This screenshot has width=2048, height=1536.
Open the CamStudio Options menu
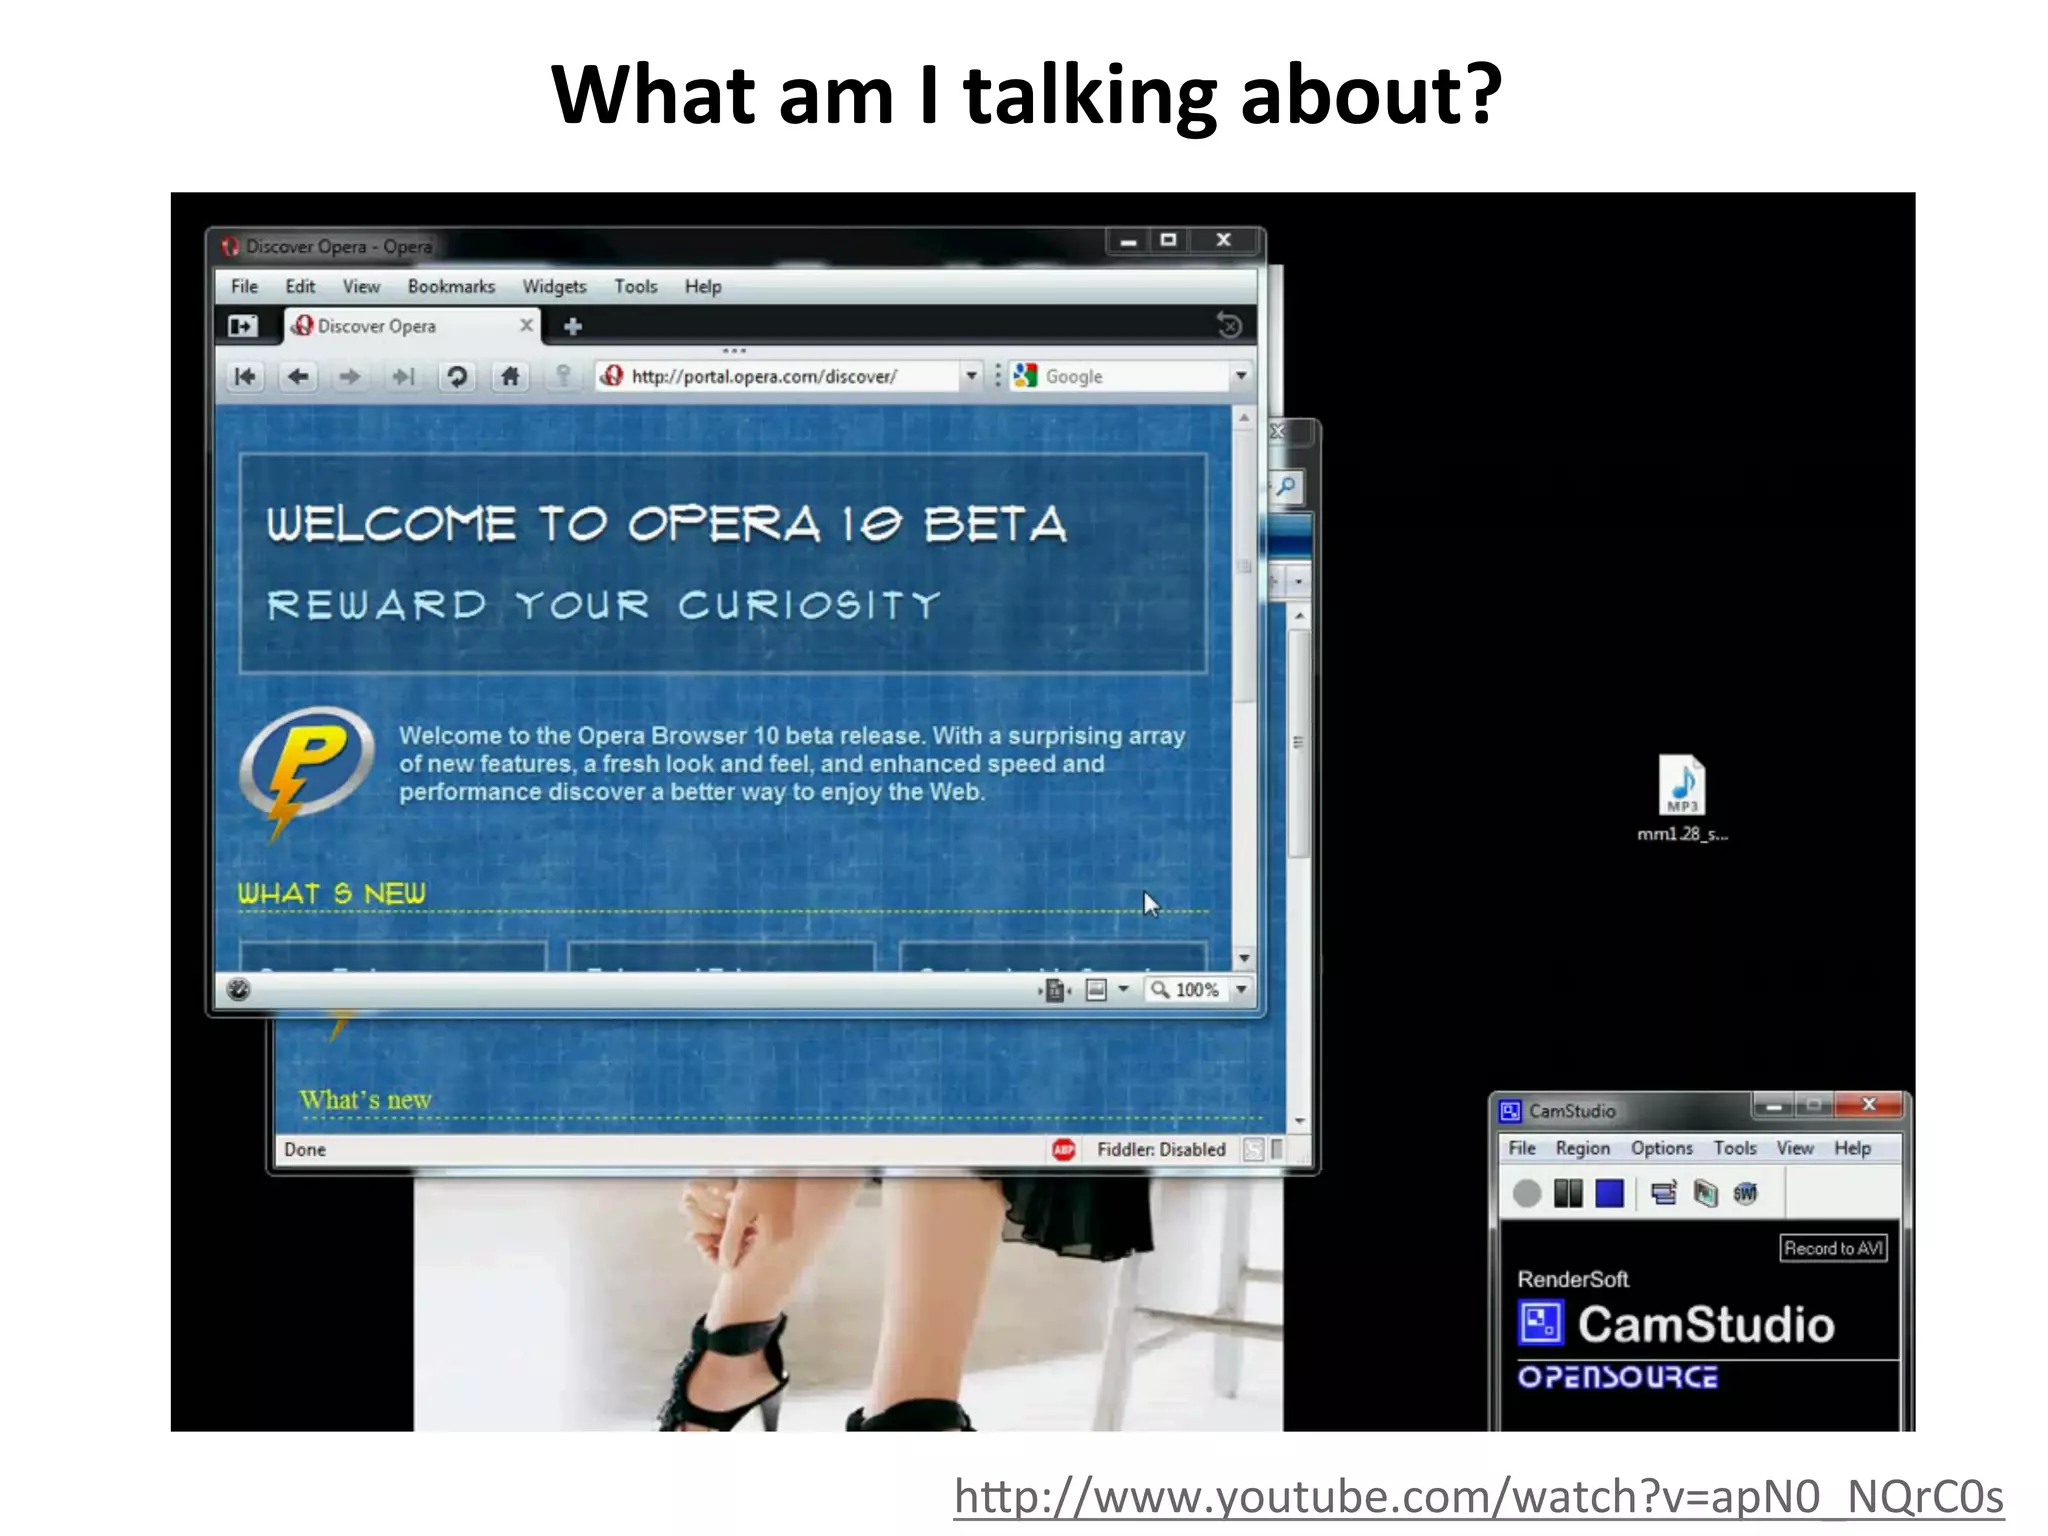(x=1661, y=1148)
